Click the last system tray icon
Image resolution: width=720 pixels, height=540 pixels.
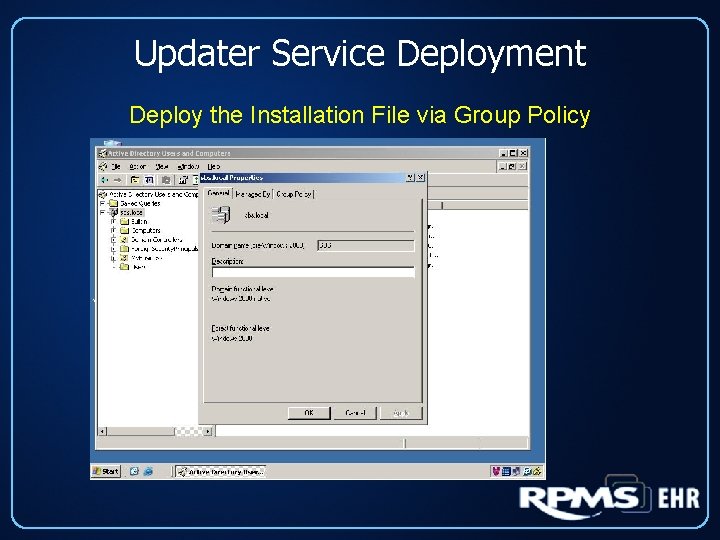[x=537, y=471]
